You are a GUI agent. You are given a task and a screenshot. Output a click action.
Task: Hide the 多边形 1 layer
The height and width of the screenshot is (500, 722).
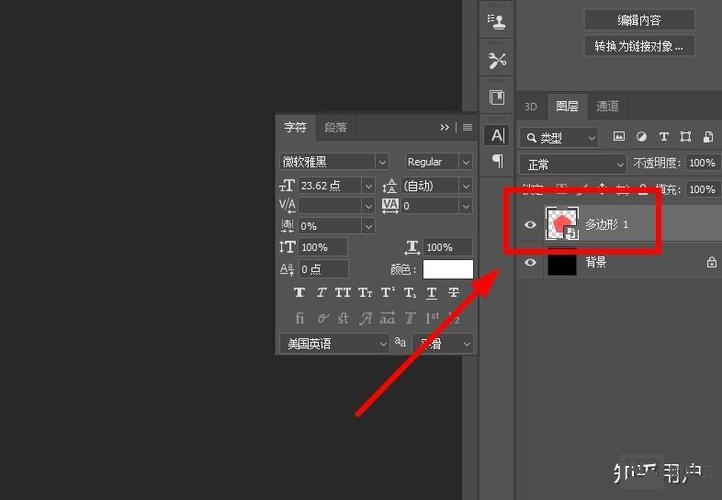[530, 225]
